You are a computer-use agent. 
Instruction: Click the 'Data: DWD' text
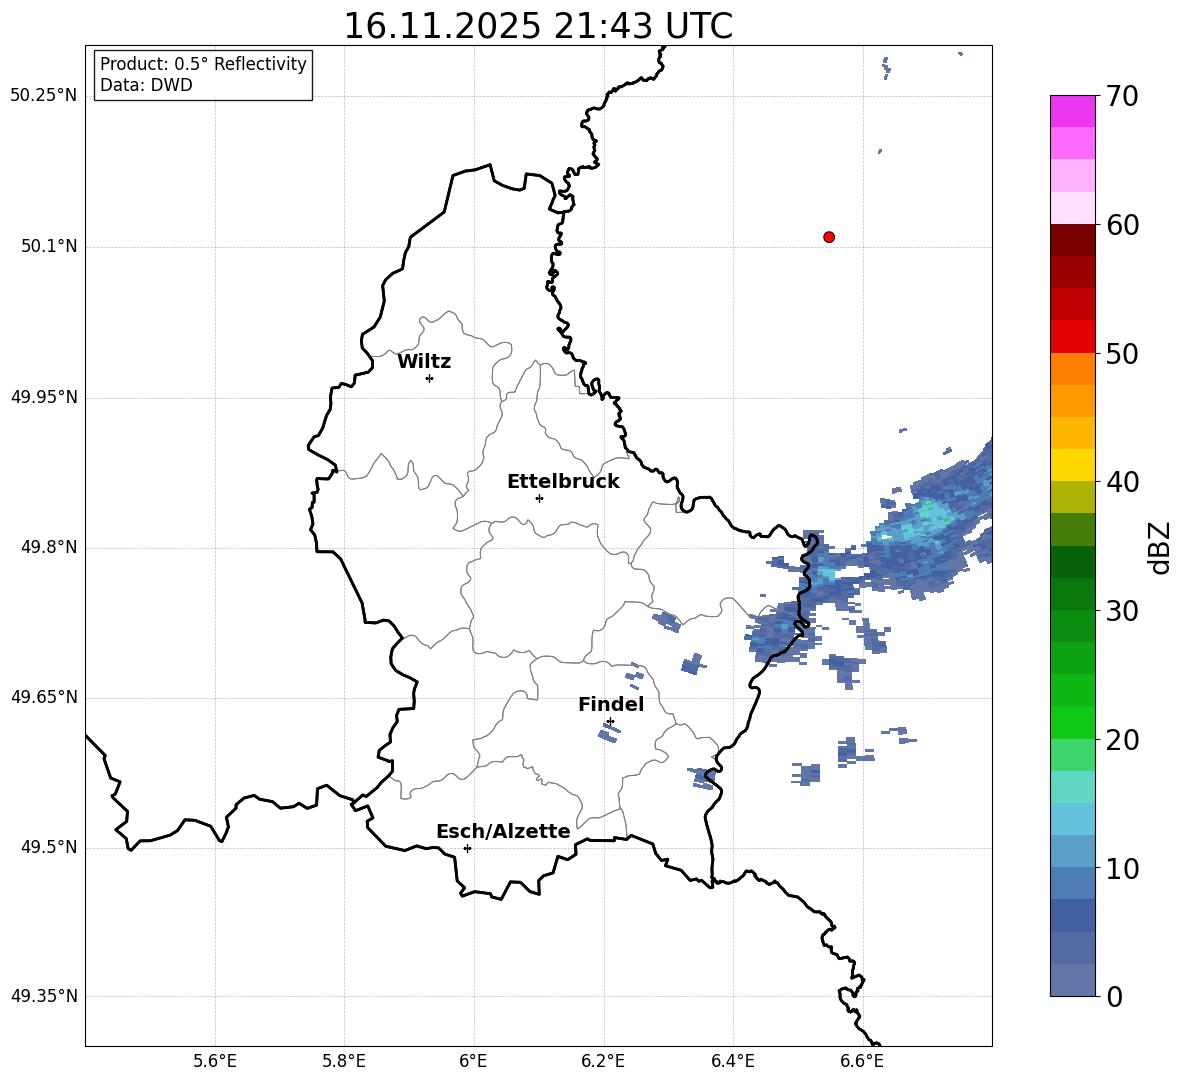(x=146, y=85)
